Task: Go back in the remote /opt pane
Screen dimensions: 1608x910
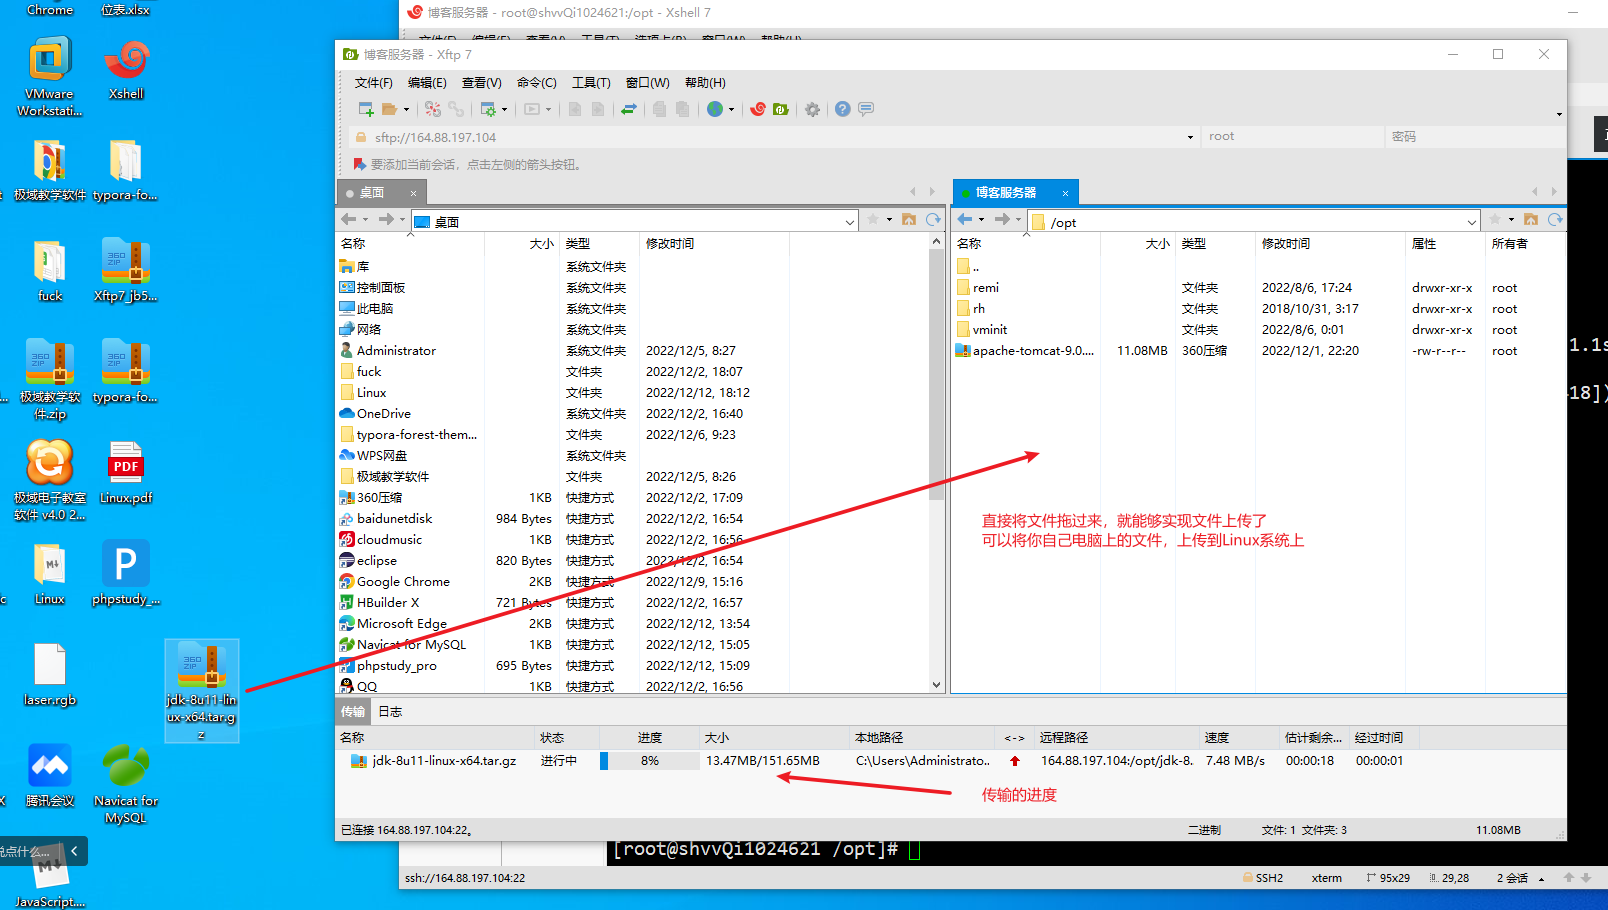Action: pos(965,220)
